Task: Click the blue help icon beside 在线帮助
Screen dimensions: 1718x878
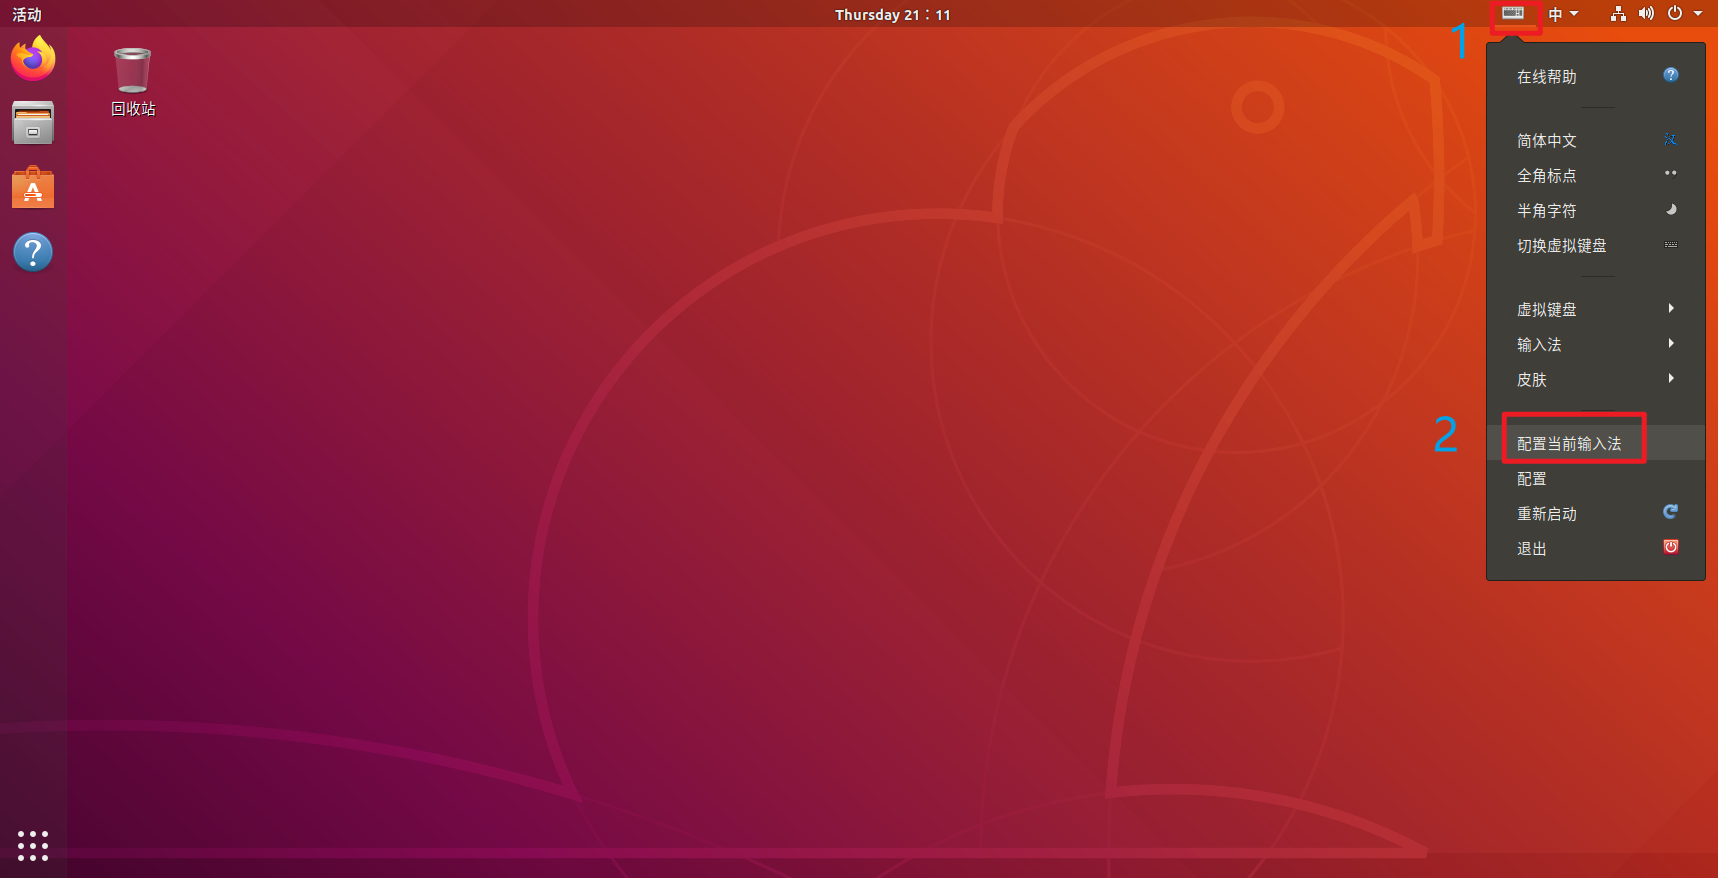Action: click(1670, 75)
